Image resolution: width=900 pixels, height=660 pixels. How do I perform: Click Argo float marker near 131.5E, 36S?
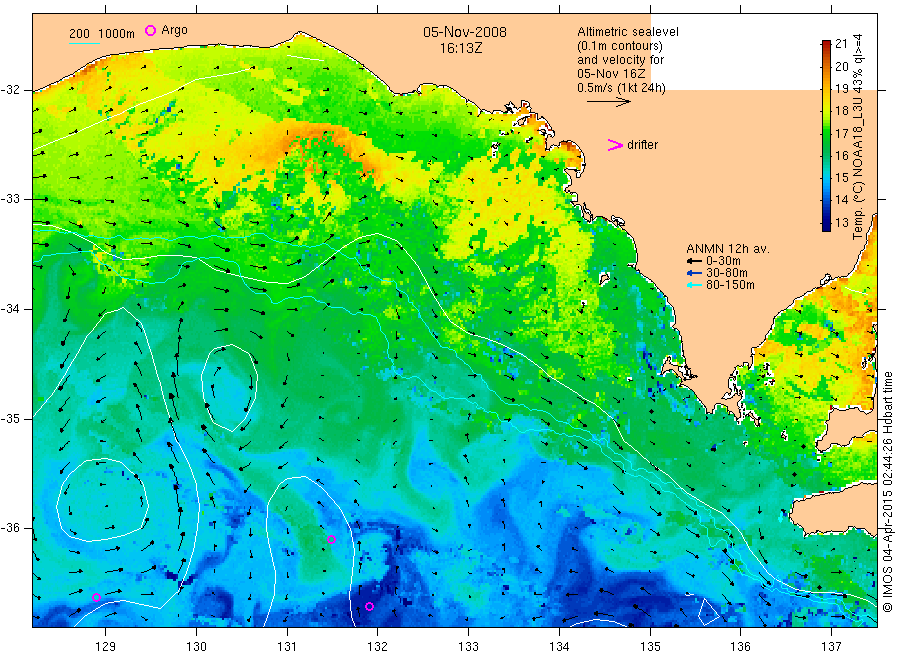[331, 539]
